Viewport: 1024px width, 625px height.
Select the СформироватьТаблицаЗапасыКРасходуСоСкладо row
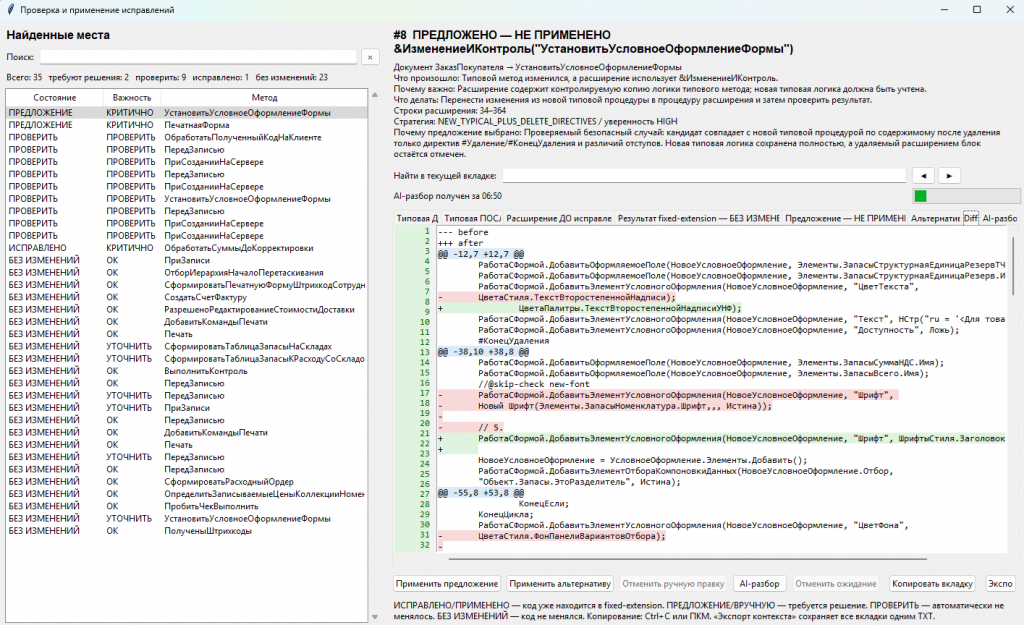187,359
